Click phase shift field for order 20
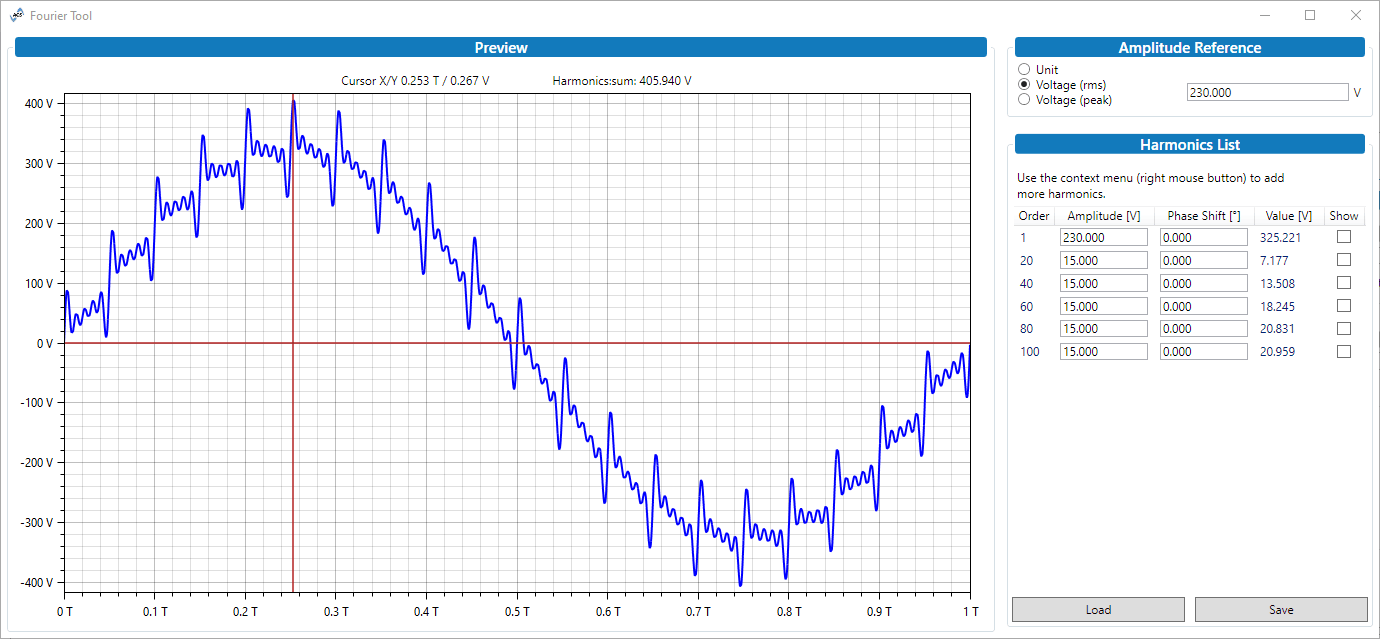The width and height of the screenshot is (1380, 639). coord(1203,260)
